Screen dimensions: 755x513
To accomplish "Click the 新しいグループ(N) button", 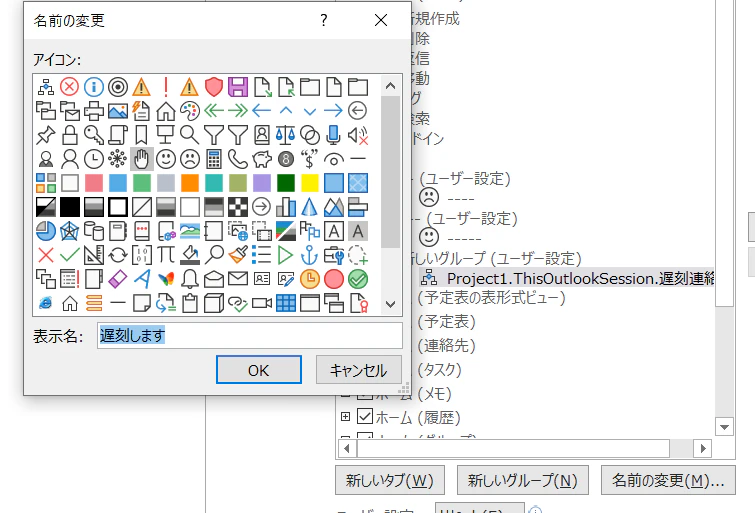I will pyautogui.click(x=522, y=480).
